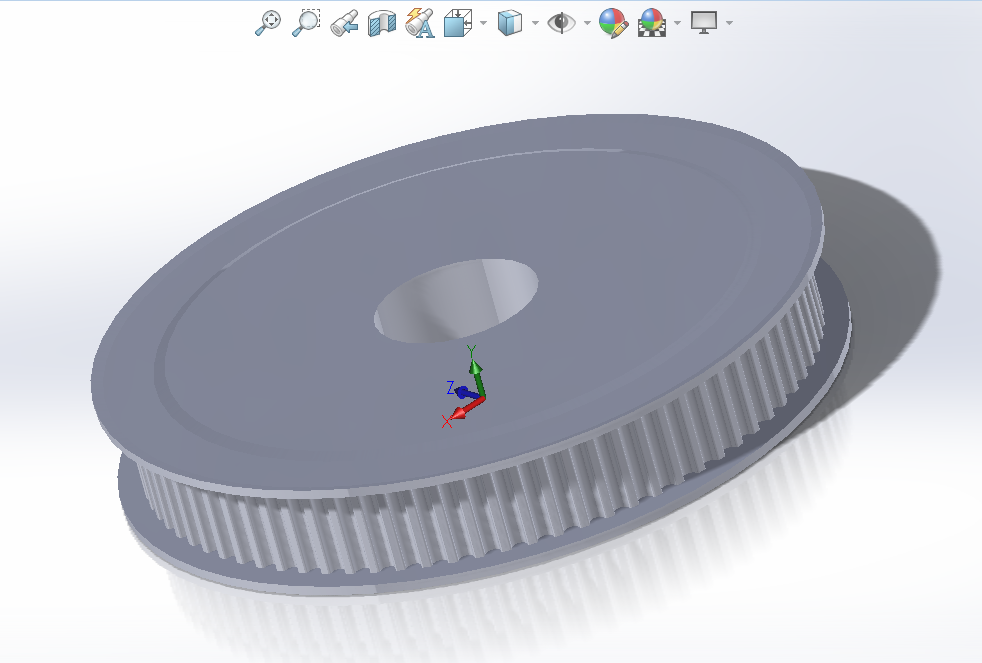Image resolution: width=982 pixels, height=663 pixels.
Task: Open the Apply Scene dropdown arrow
Action: [677, 23]
